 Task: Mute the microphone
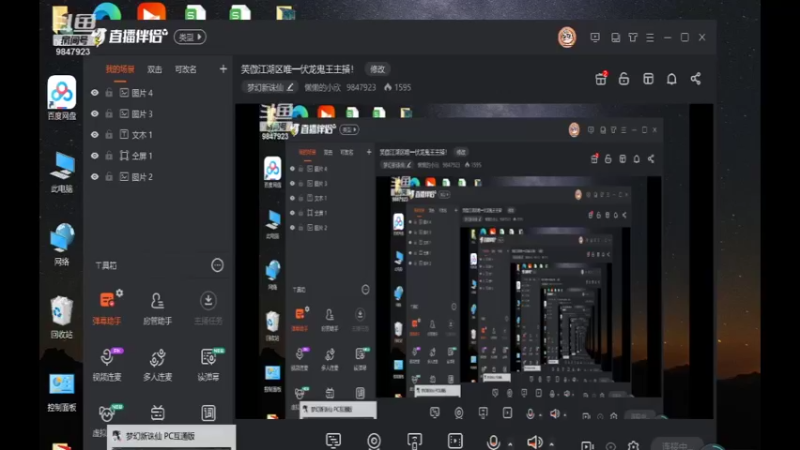(x=493, y=442)
